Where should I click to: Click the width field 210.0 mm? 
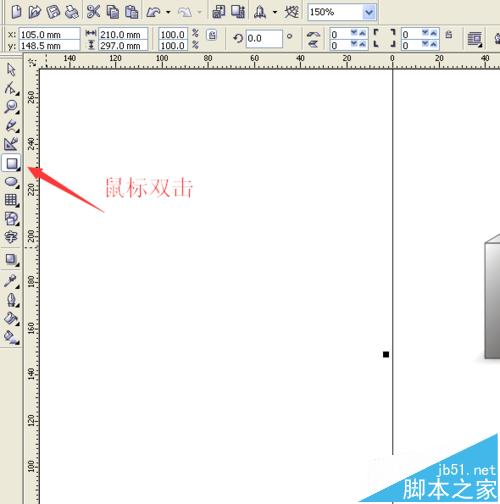point(123,34)
